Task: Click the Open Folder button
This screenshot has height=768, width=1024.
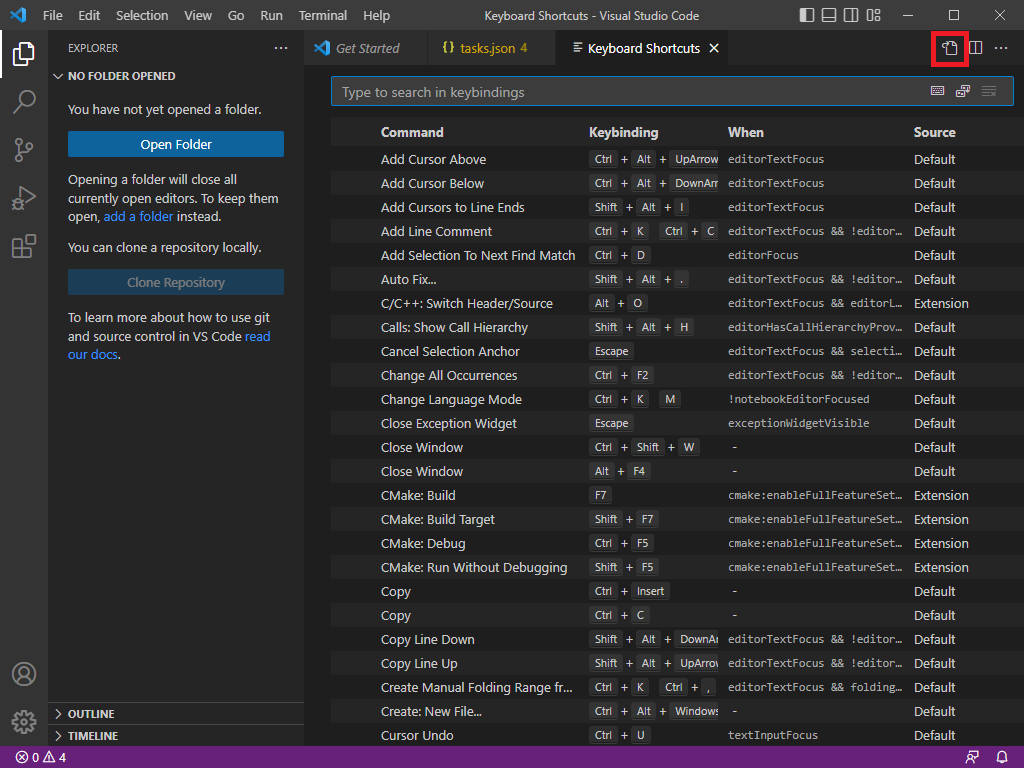Action: point(176,144)
